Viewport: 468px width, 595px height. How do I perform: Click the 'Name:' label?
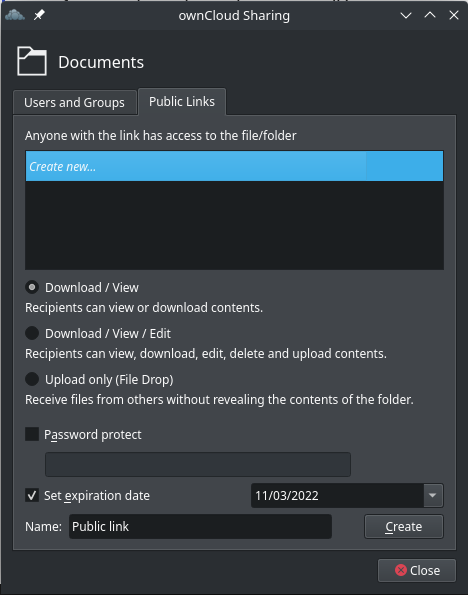point(43,526)
